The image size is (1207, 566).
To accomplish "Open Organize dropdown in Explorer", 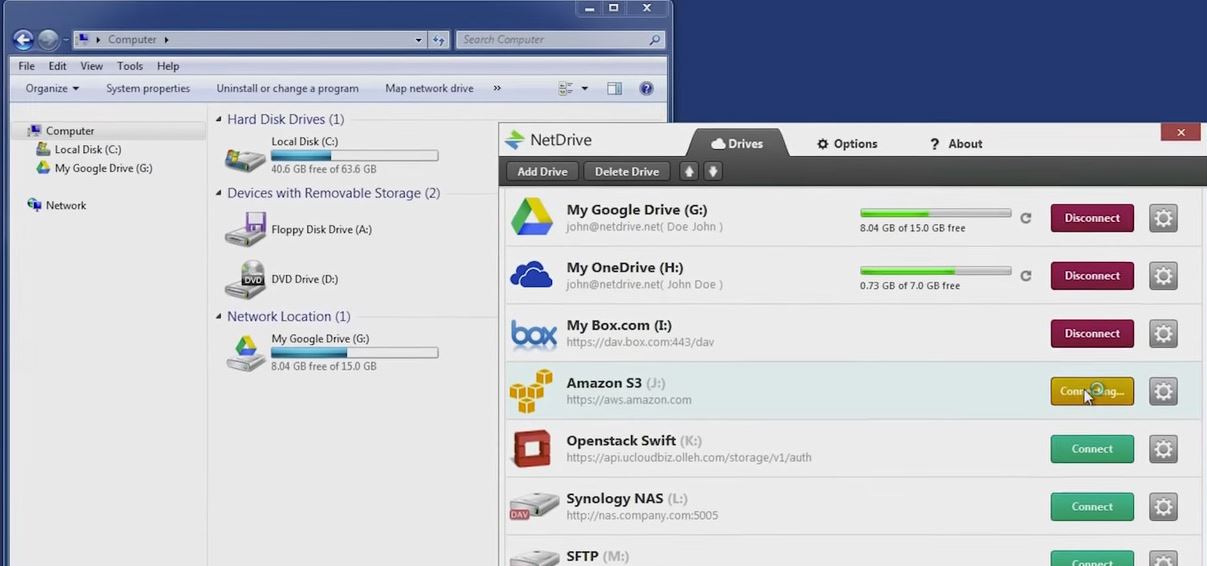I will pos(52,88).
